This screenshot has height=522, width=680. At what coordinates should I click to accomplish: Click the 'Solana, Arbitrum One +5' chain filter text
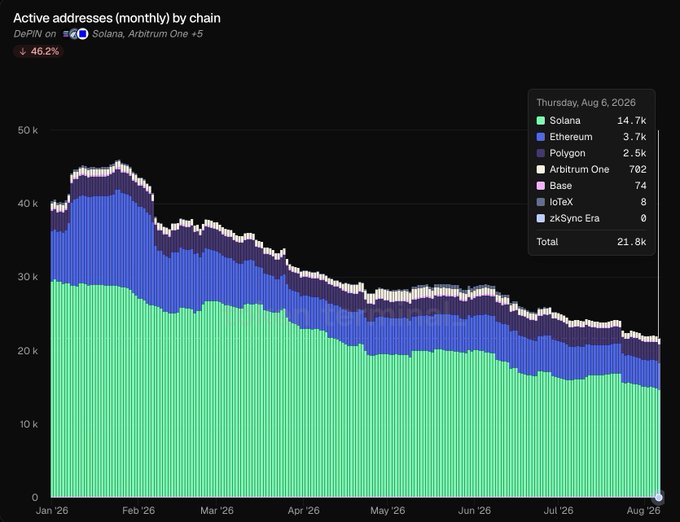tap(147, 34)
